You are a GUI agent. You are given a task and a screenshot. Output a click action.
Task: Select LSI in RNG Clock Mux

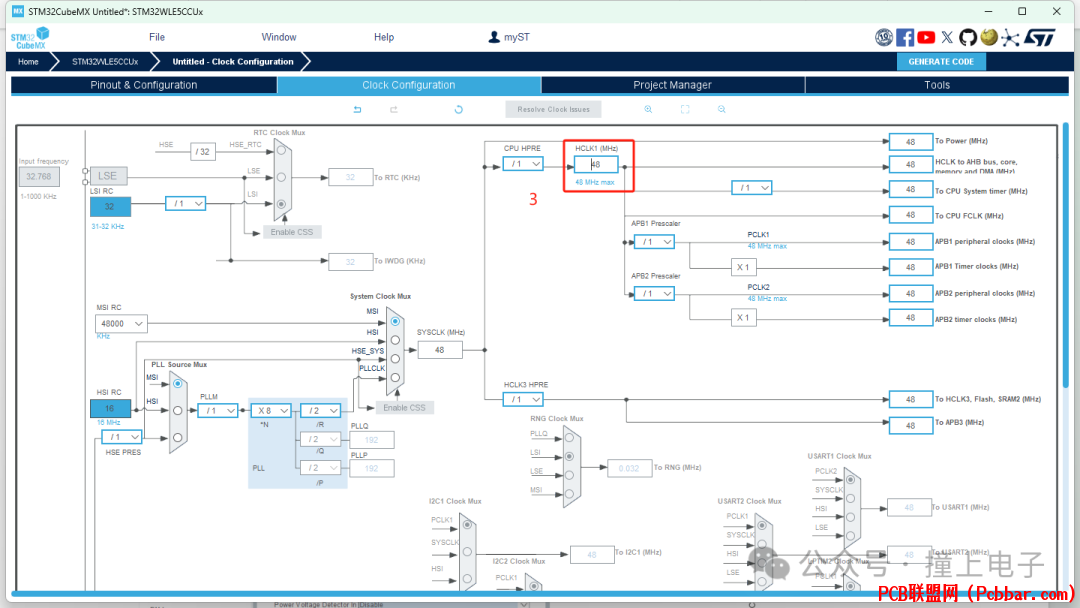click(x=570, y=457)
